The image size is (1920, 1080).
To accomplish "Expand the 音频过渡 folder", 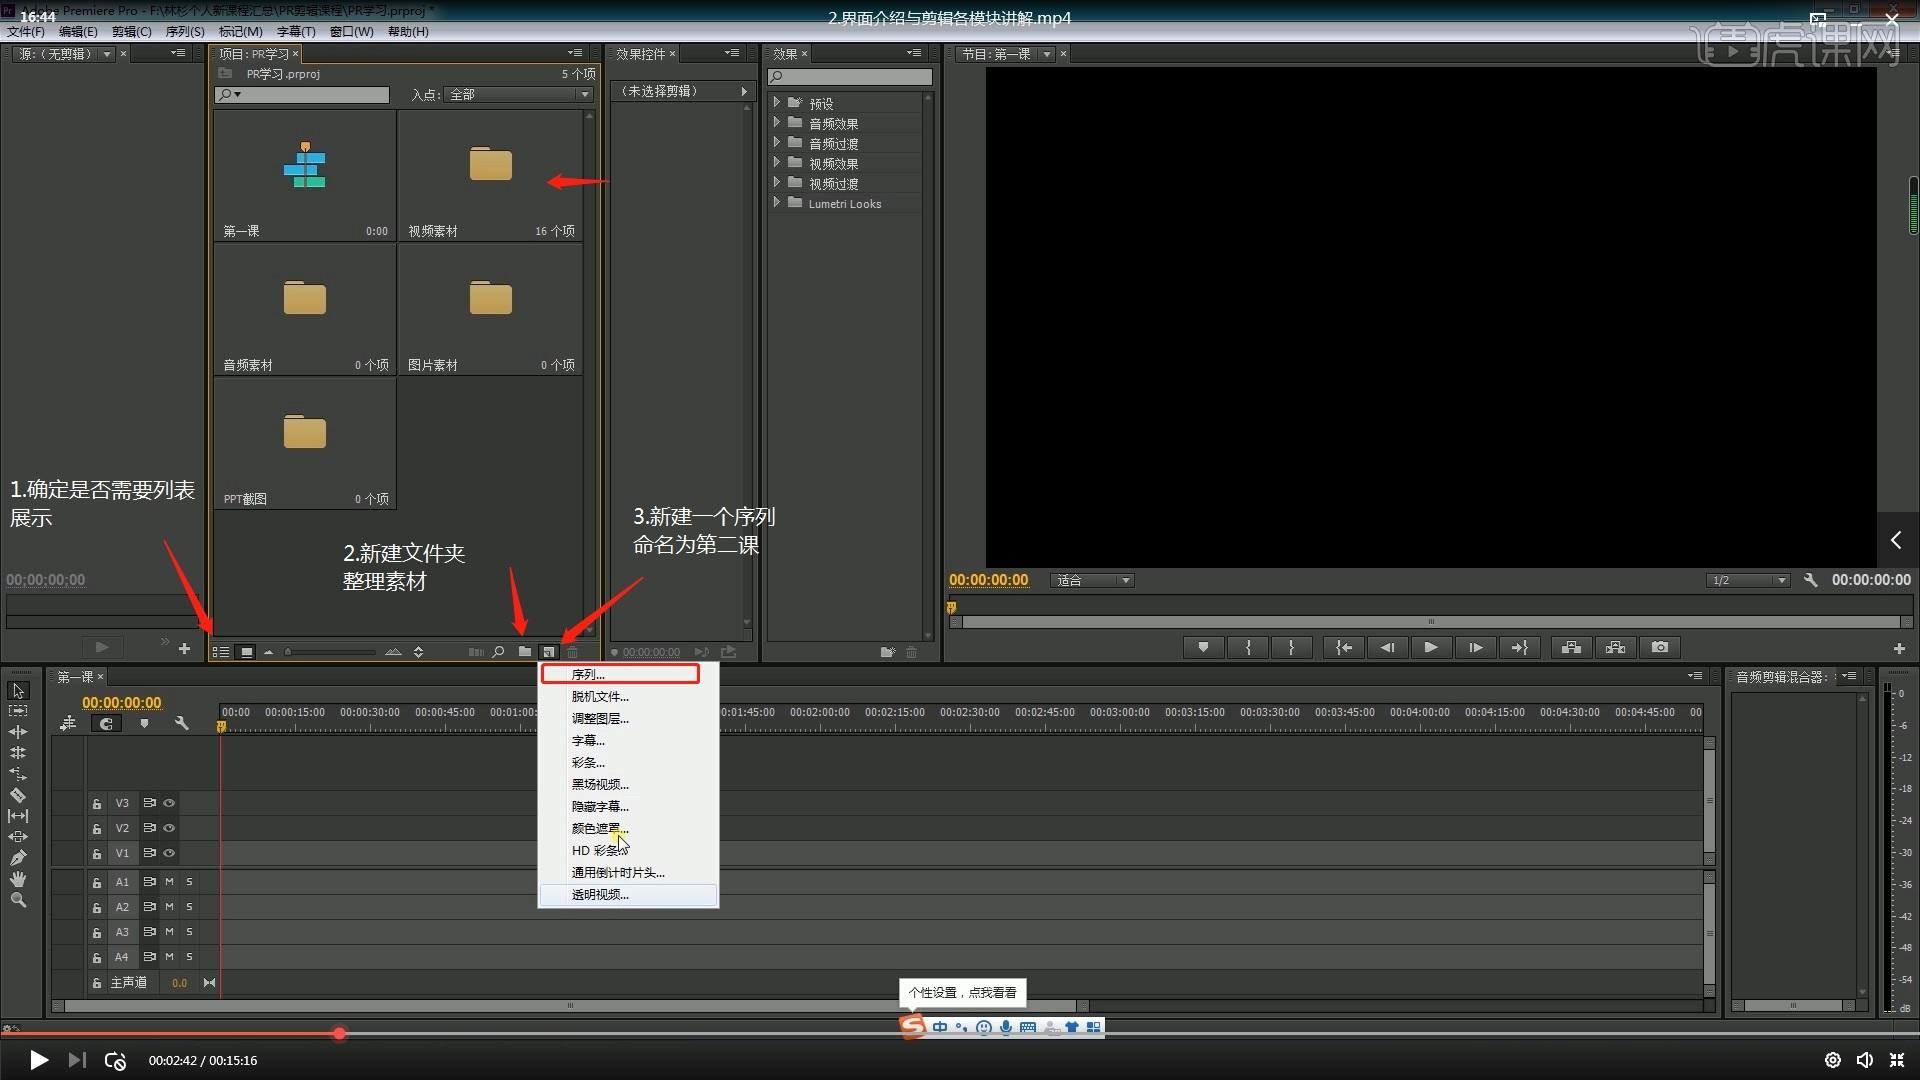I will point(776,143).
